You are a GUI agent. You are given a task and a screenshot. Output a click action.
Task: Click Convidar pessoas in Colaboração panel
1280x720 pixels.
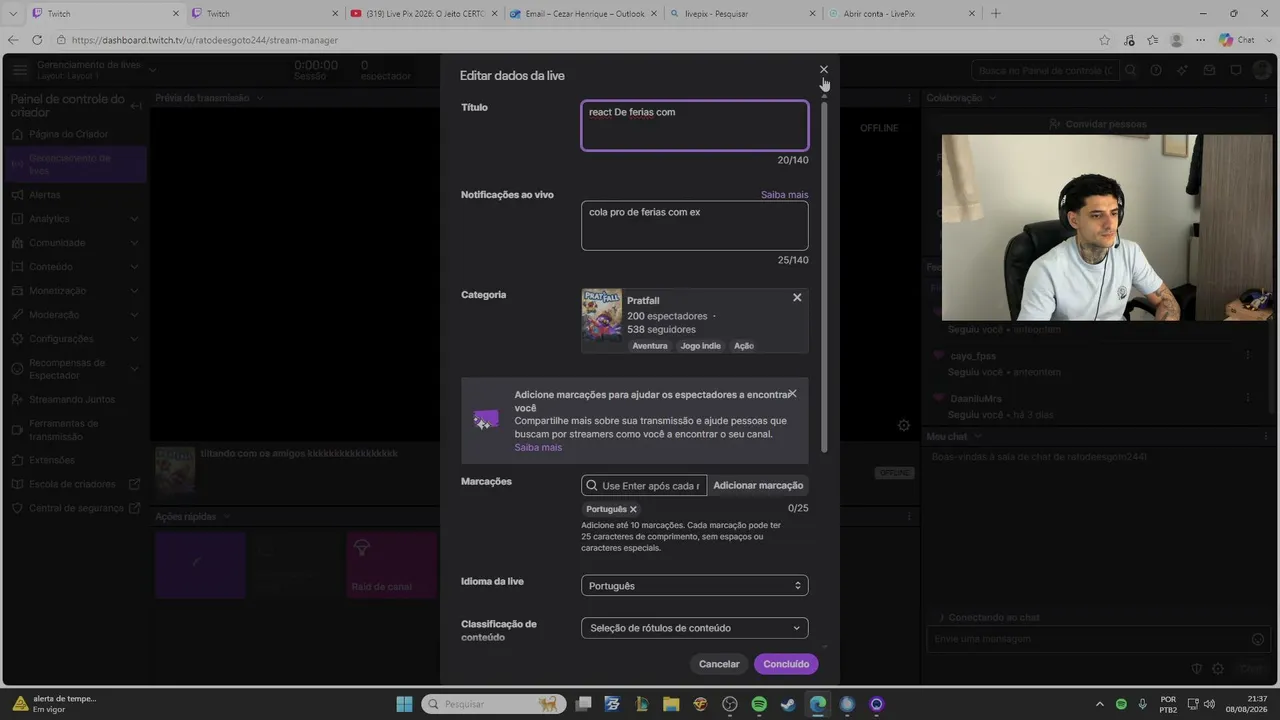tap(1098, 124)
